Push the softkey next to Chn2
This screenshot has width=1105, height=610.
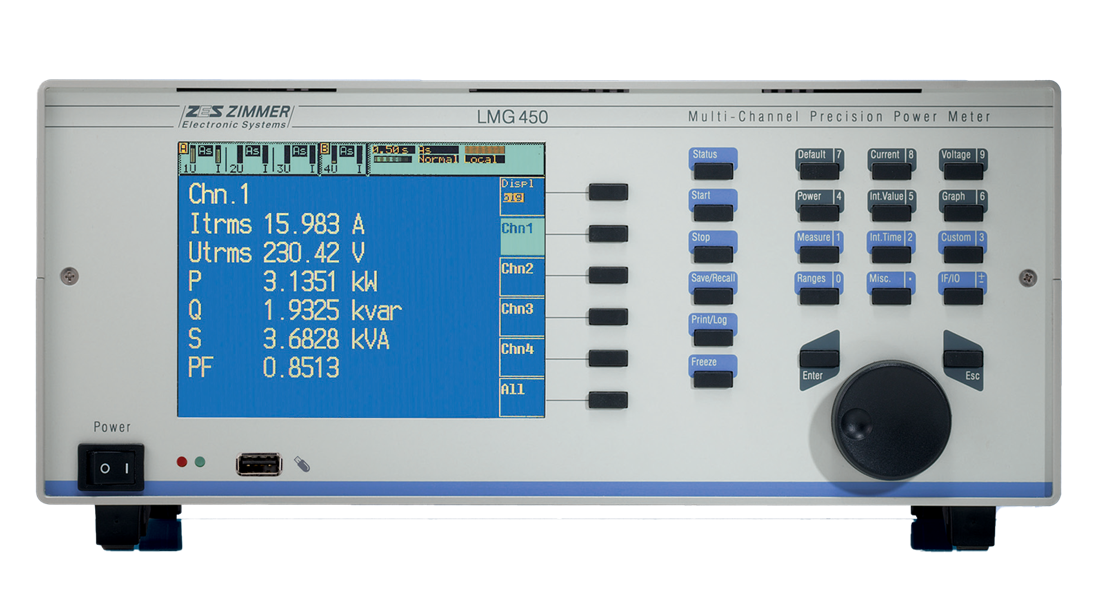click(x=608, y=275)
